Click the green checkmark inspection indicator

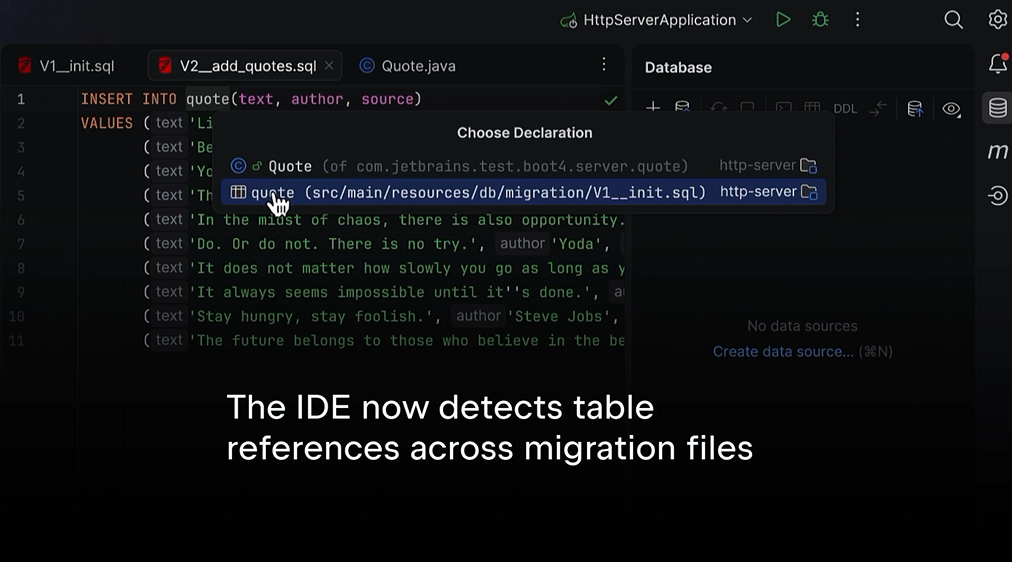point(611,100)
